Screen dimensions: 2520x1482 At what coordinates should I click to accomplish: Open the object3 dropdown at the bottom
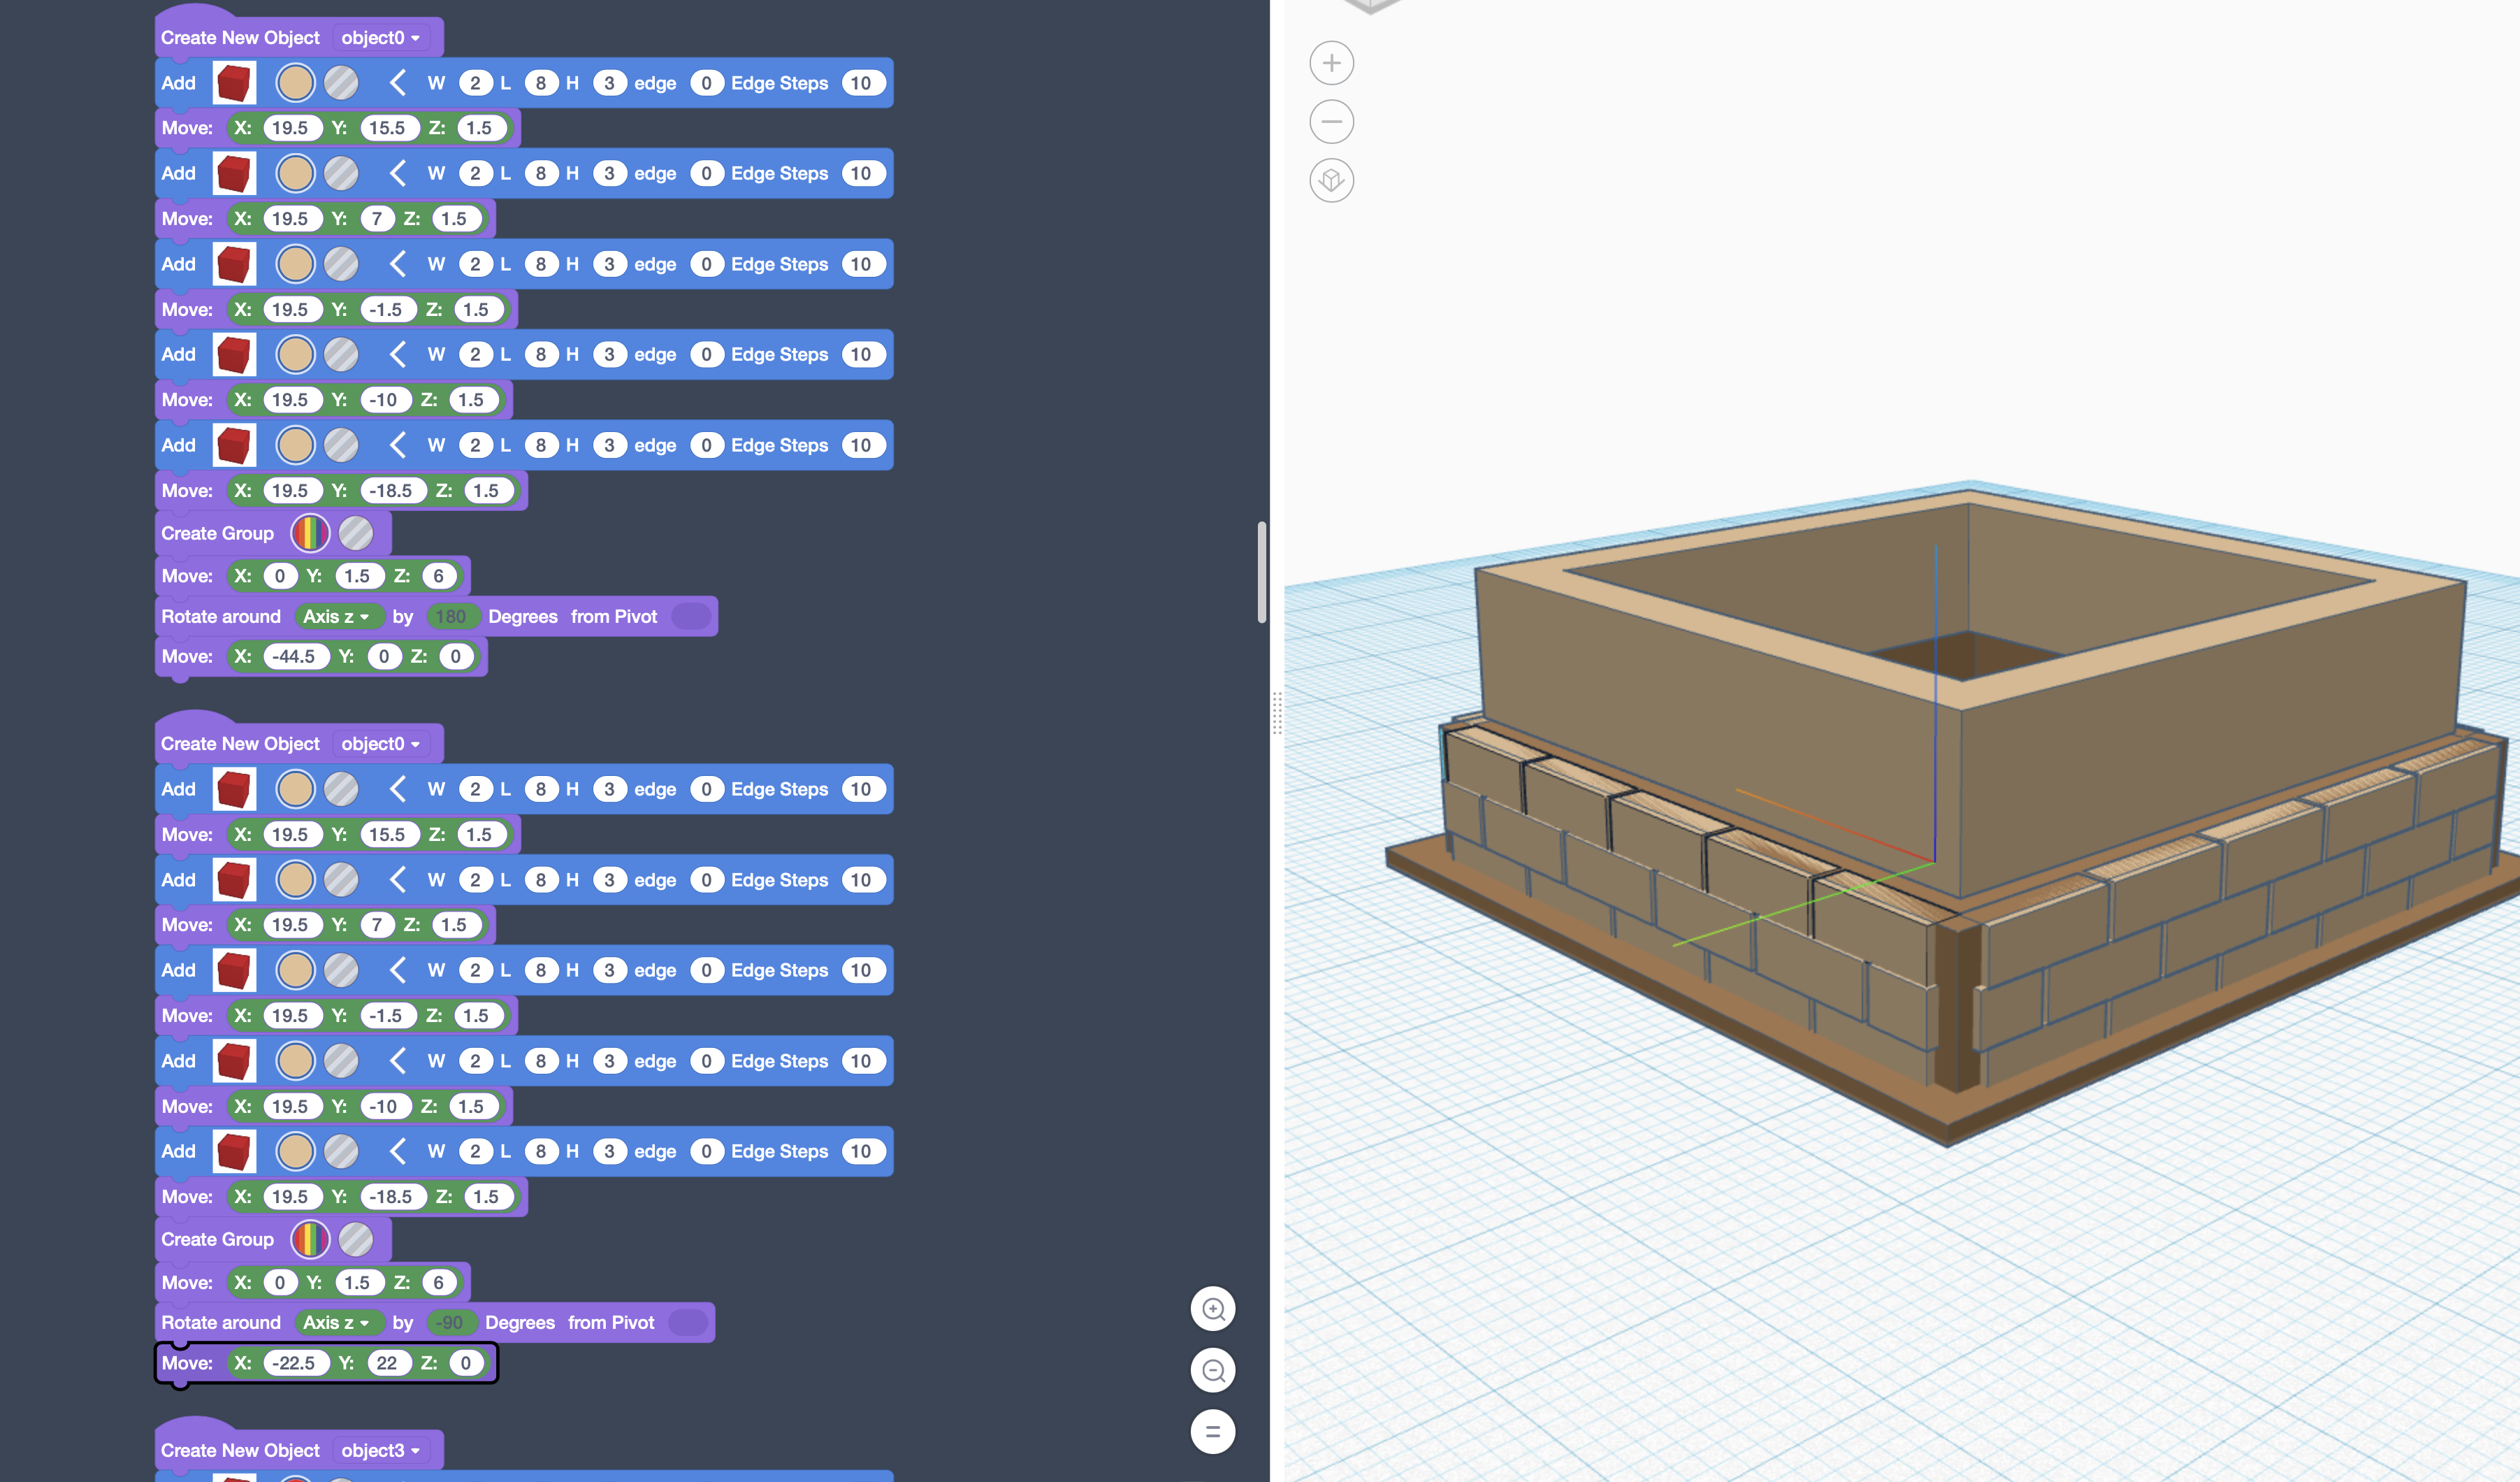(x=380, y=1450)
